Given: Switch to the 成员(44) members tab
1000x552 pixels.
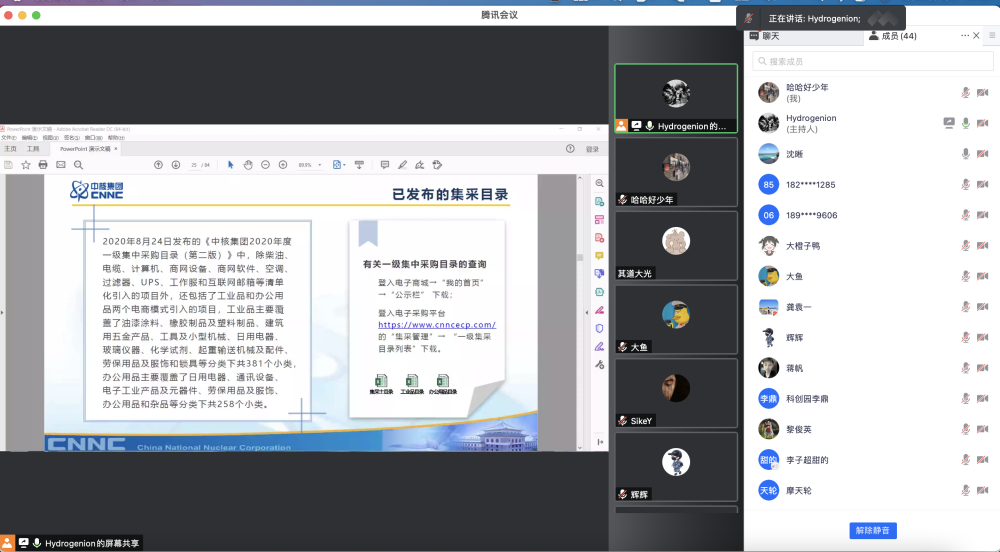Looking at the screenshot, I should point(893,36).
